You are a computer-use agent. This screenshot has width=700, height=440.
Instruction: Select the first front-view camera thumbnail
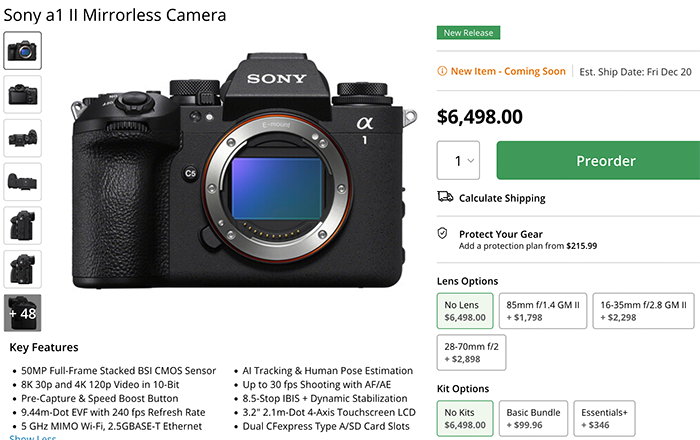click(23, 50)
